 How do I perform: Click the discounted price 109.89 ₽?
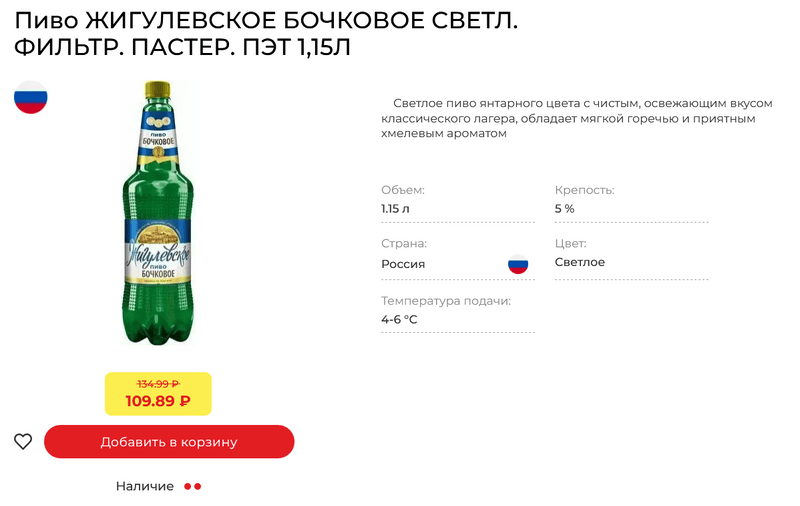point(158,401)
